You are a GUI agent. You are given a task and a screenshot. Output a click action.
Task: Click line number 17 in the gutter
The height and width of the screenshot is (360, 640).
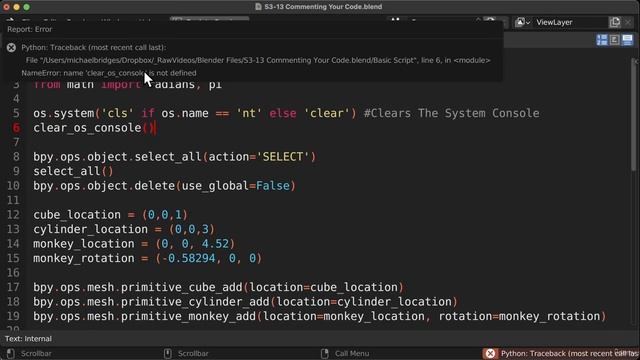13,287
